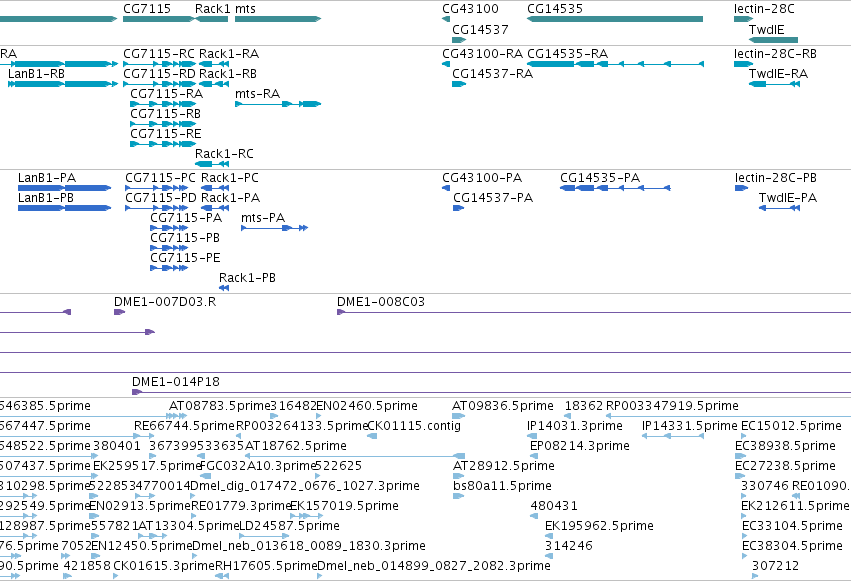The image size is (851, 581).
Task: Select transcript CG7115-RD
Action: (158, 74)
